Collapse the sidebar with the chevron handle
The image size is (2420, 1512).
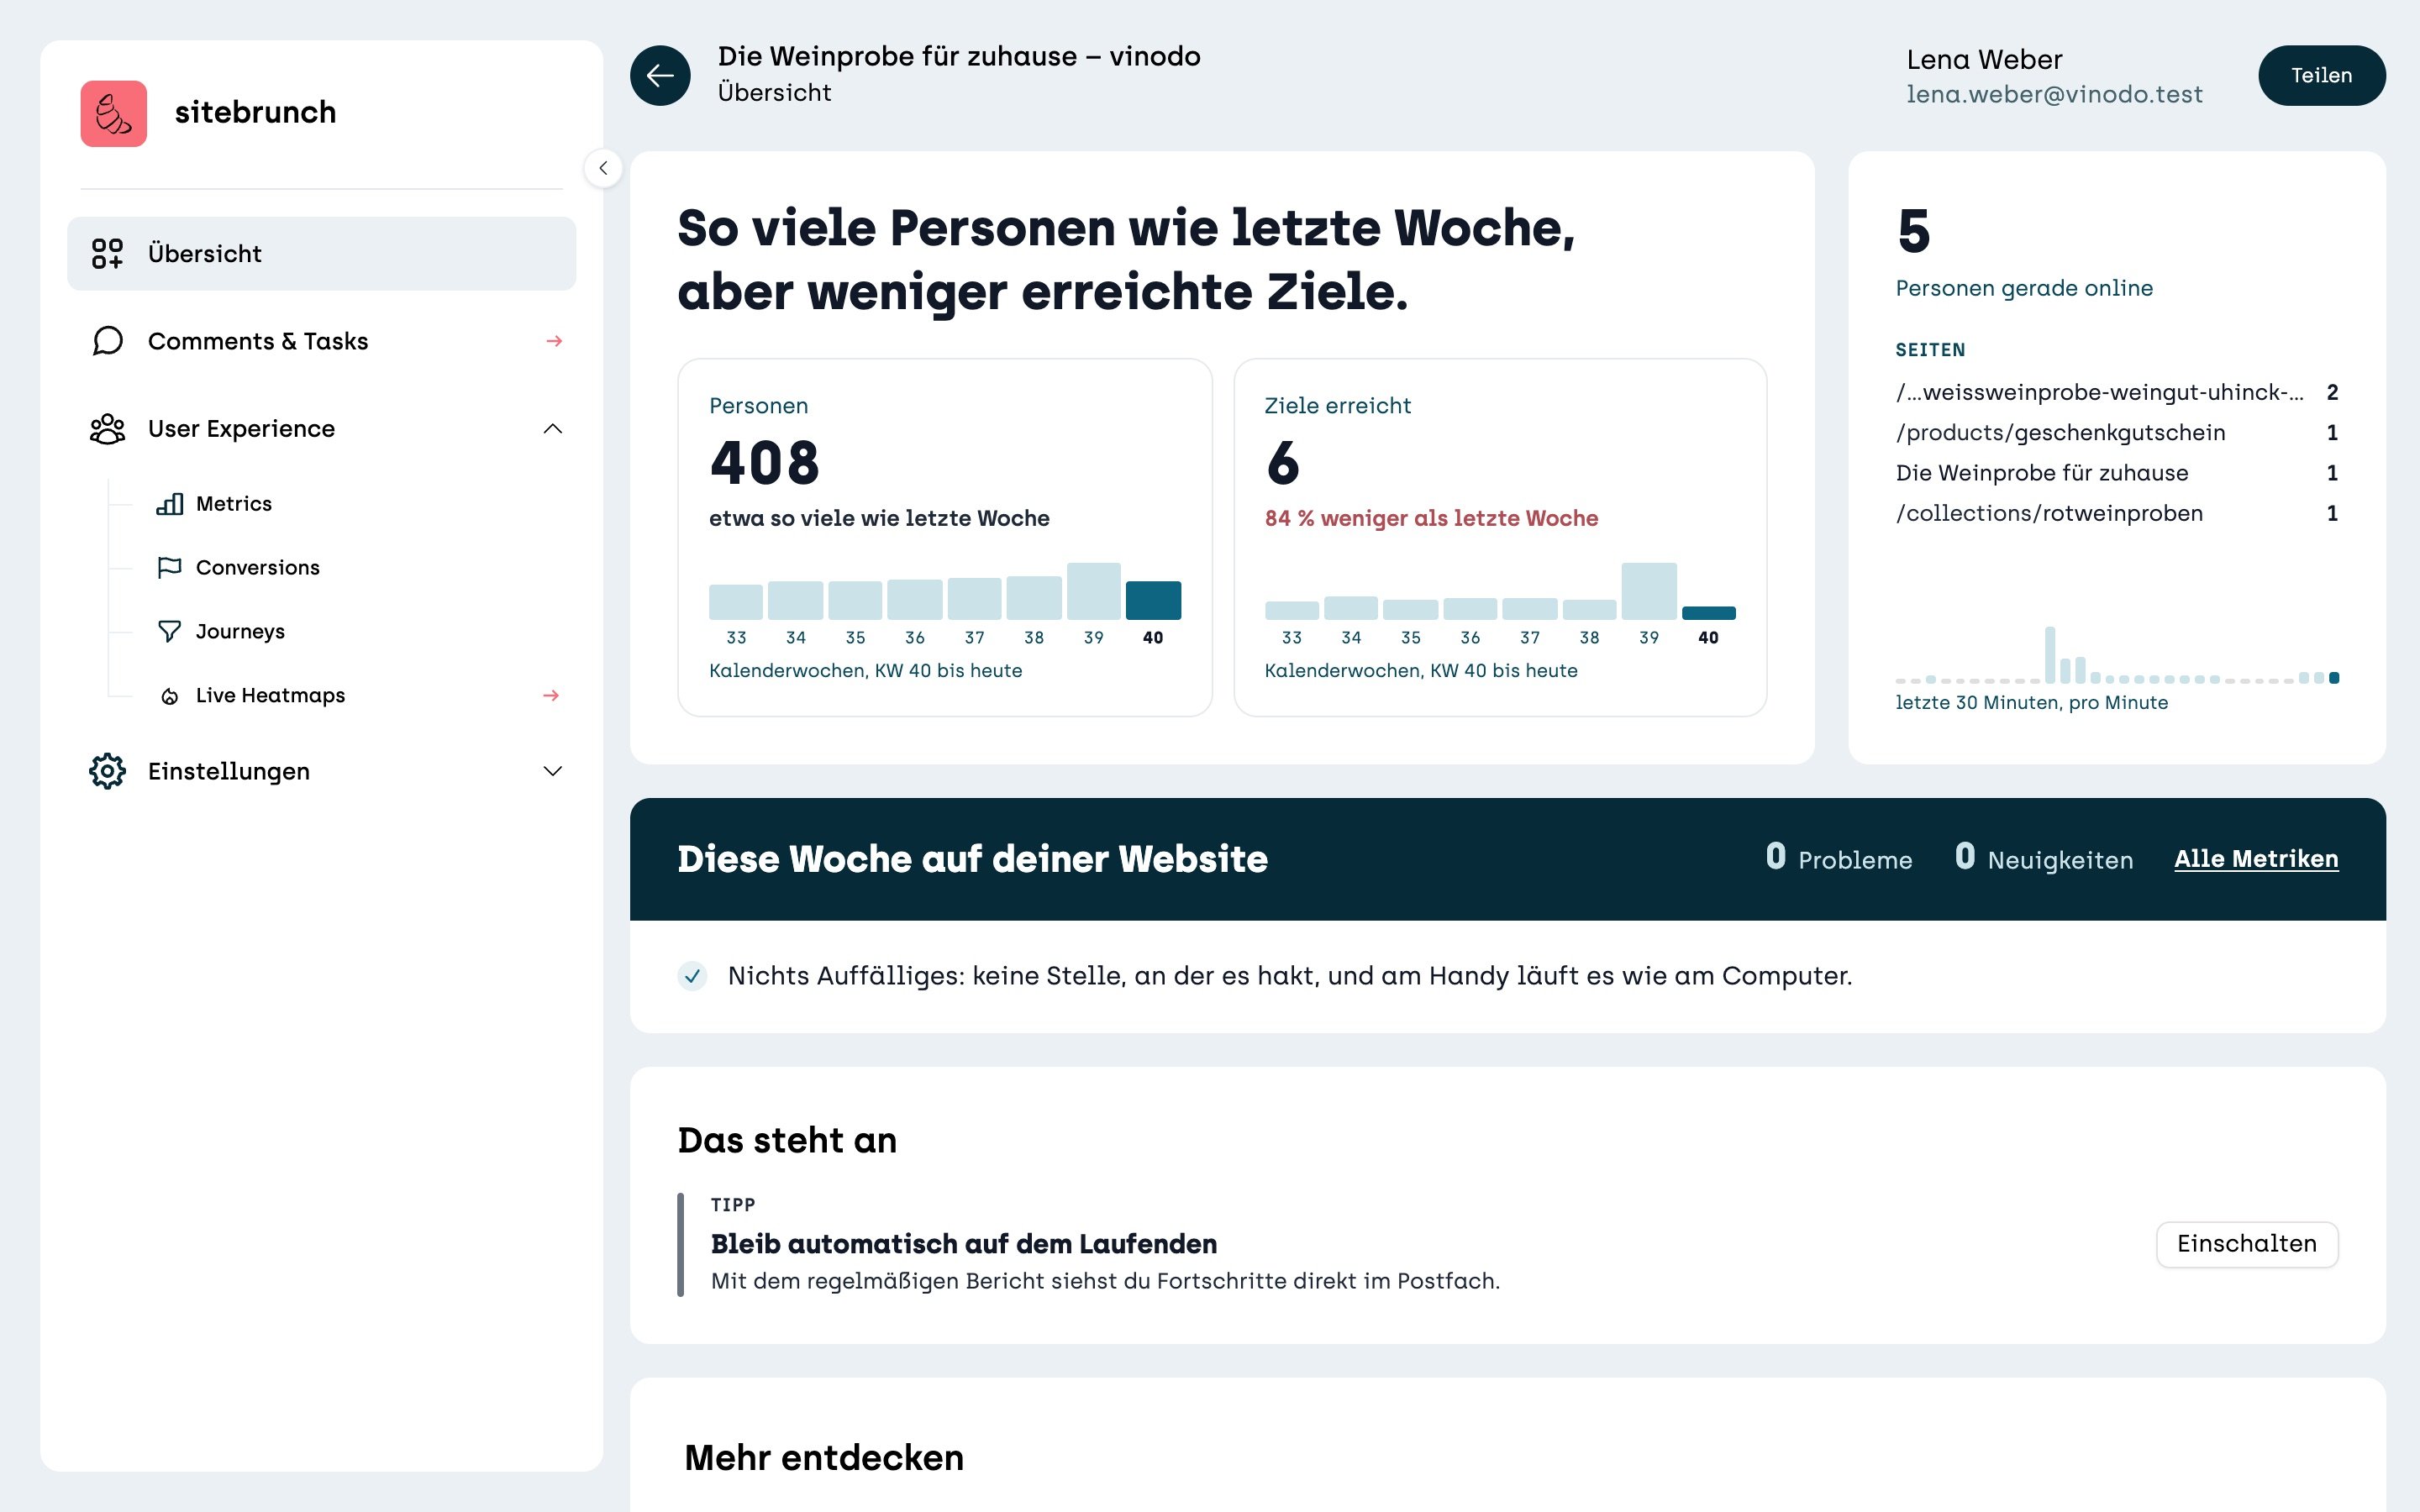pos(603,168)
